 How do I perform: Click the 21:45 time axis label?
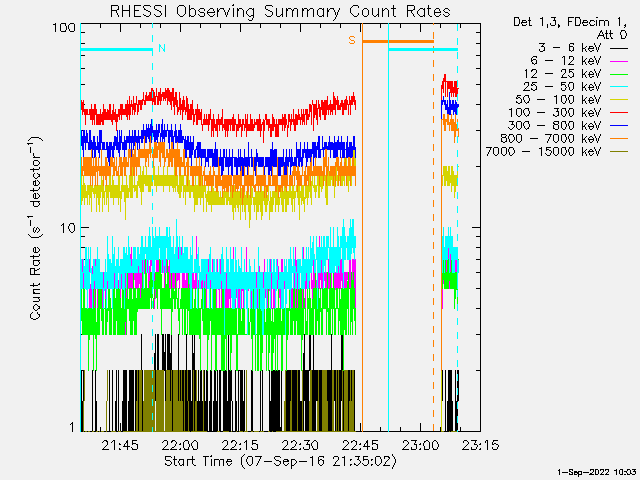point(120,445)
